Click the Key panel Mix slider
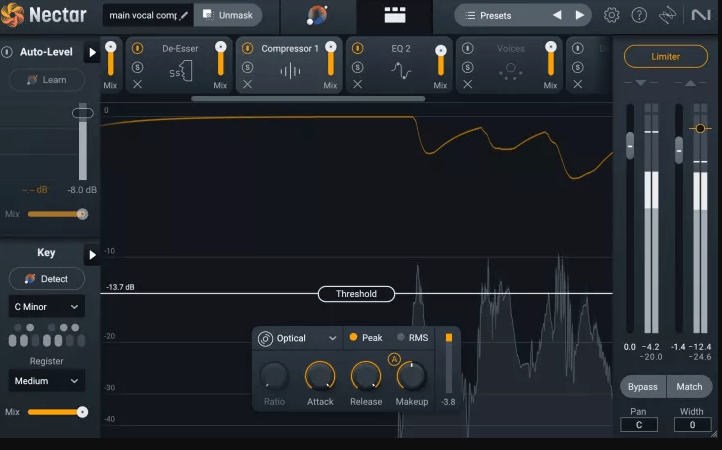Viewport: 722px width, 450px height. (x=57, y=412)
